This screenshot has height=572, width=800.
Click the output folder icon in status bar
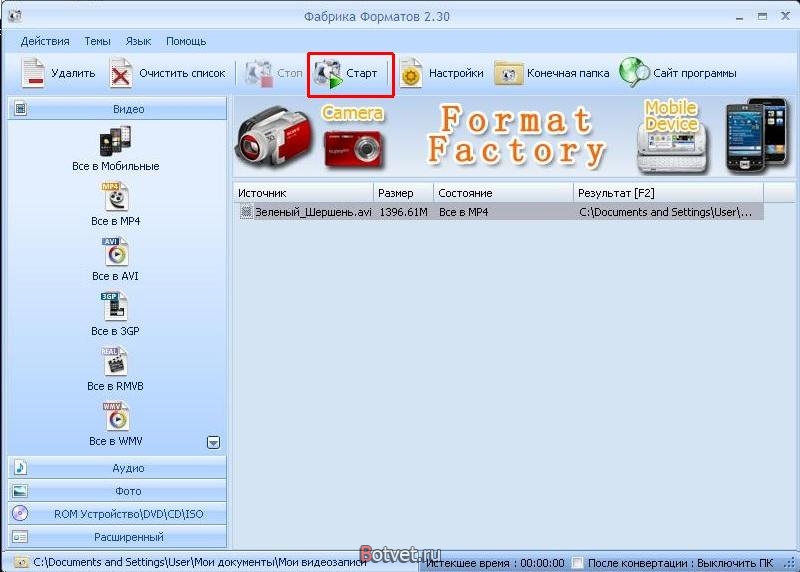(20, 562)
